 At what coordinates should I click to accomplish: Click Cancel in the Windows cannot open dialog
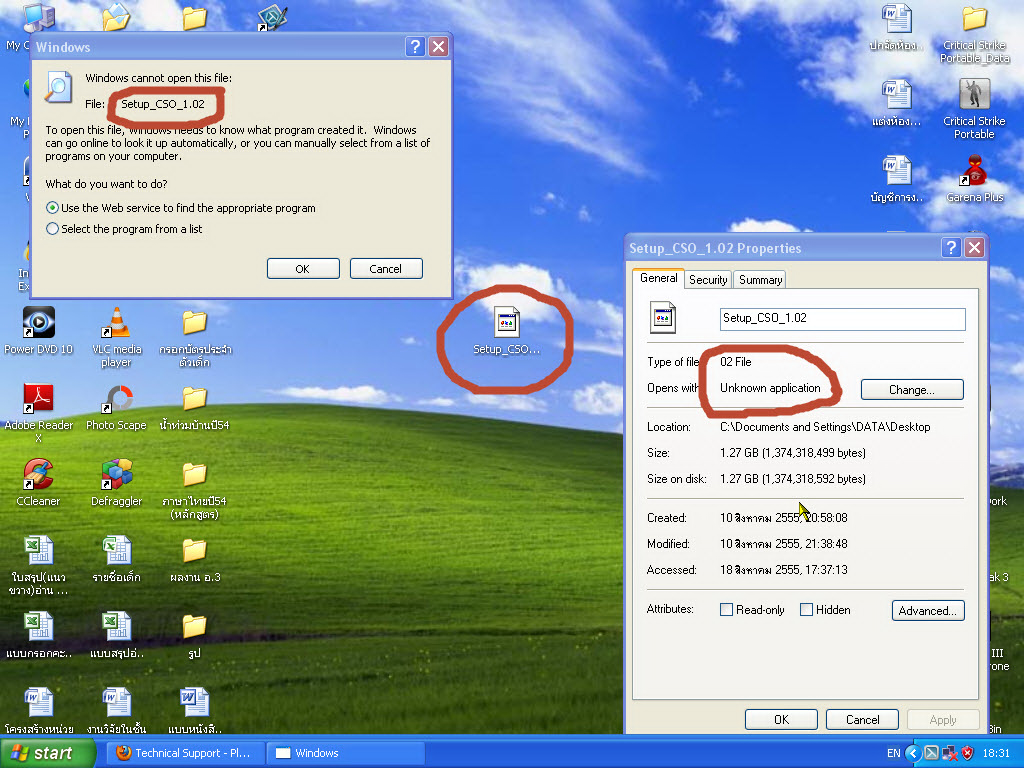click(386, 268)
